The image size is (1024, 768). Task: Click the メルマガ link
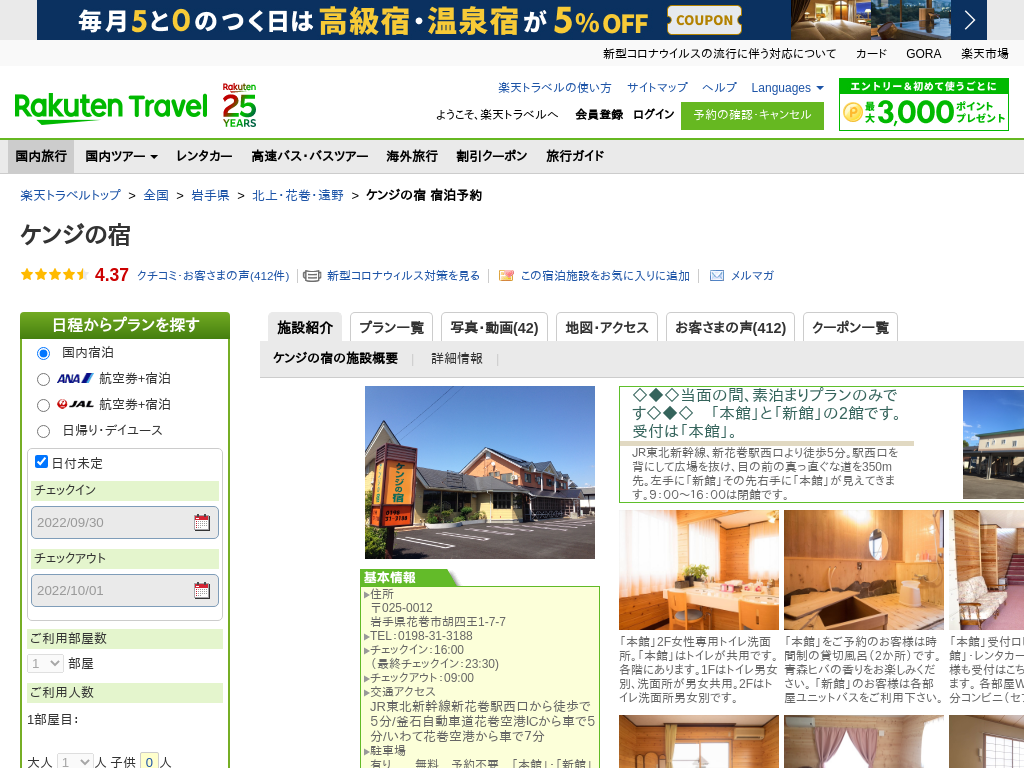pyautogui.click(x=752, y=276)
